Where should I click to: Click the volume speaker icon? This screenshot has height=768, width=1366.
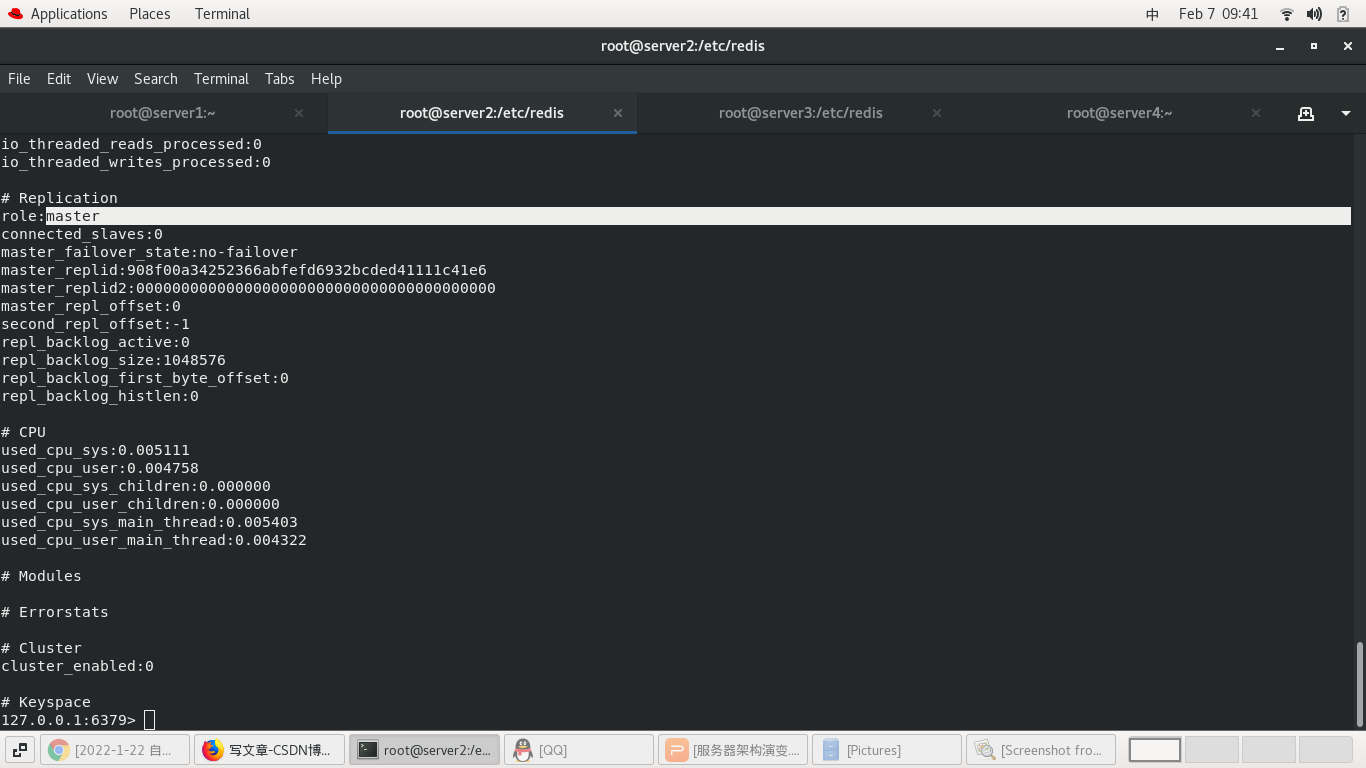[1312, 13]
